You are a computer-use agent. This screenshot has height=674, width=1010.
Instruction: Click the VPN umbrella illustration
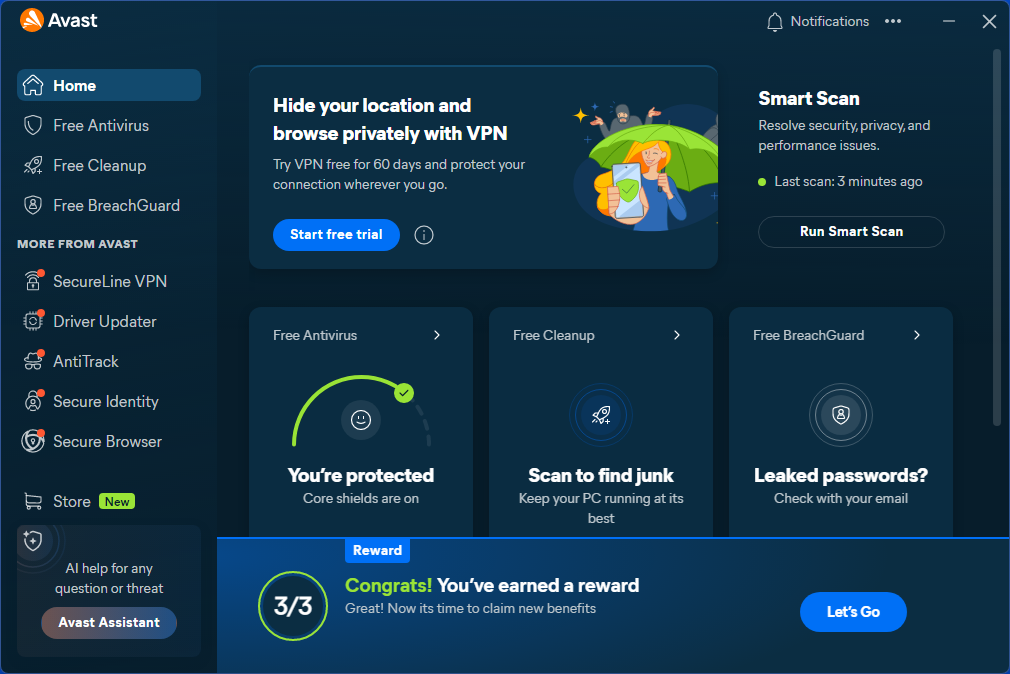point(645,166)
